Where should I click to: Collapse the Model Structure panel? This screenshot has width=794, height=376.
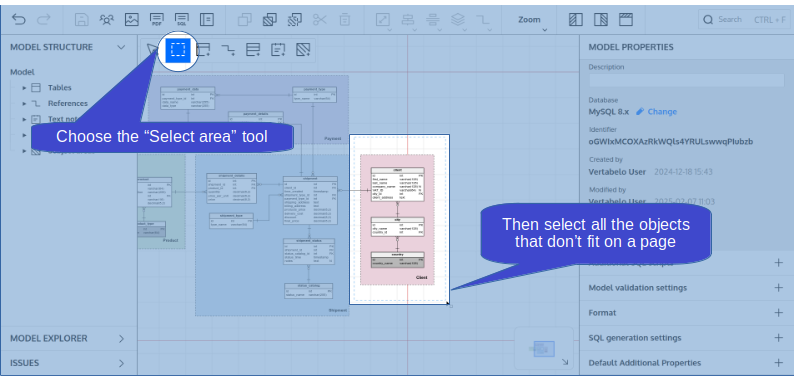(121, 47)
